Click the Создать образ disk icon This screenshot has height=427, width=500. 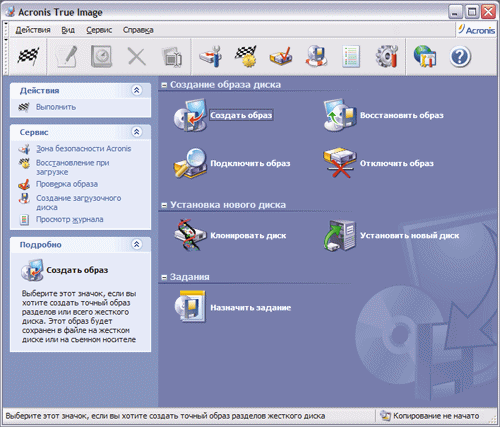click(190, 115)
